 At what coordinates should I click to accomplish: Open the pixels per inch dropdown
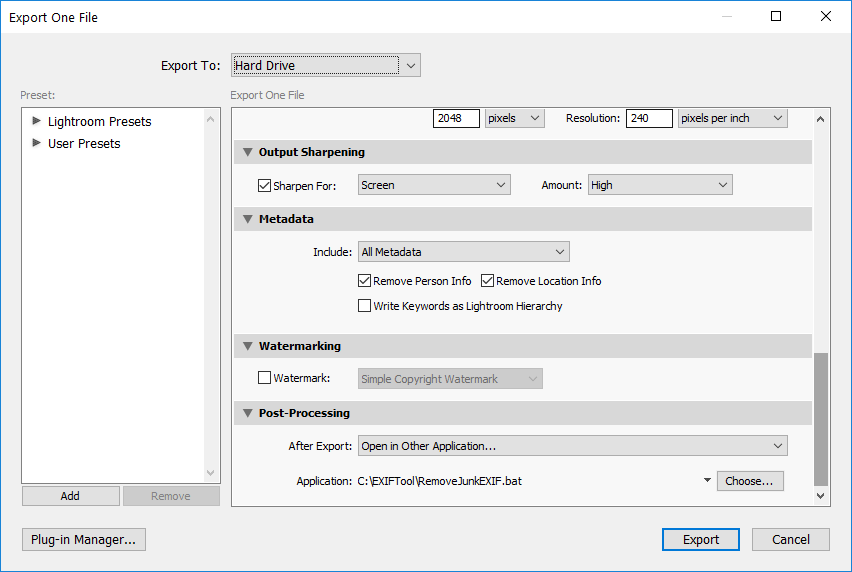click(732, 118)
